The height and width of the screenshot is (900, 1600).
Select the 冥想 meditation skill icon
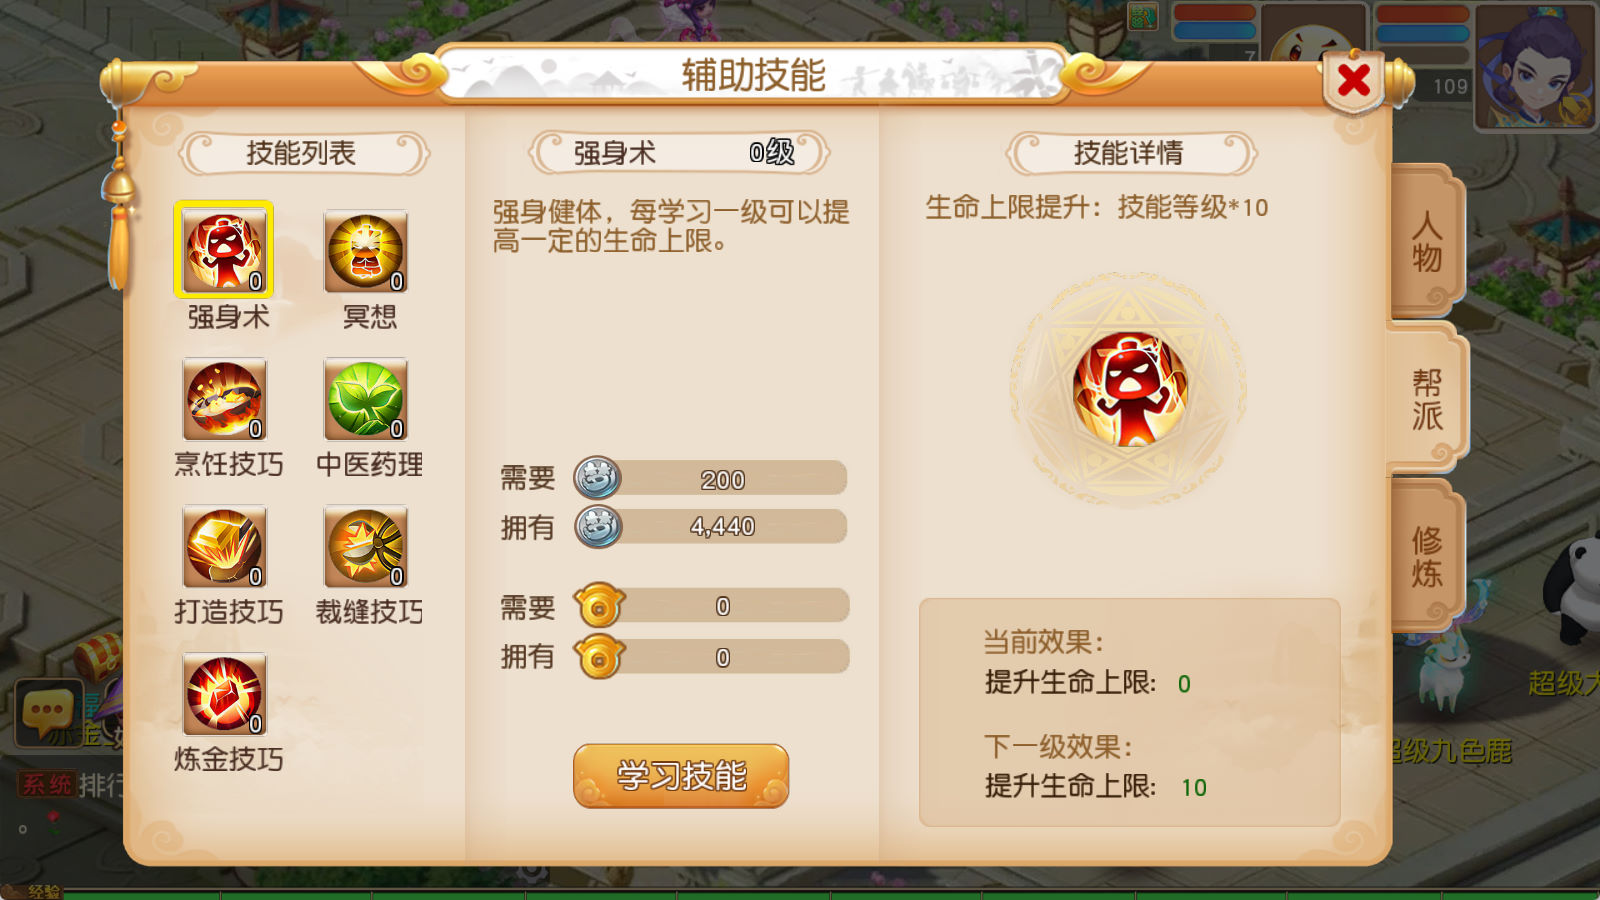pyautogui.click(x=366, y=251)
